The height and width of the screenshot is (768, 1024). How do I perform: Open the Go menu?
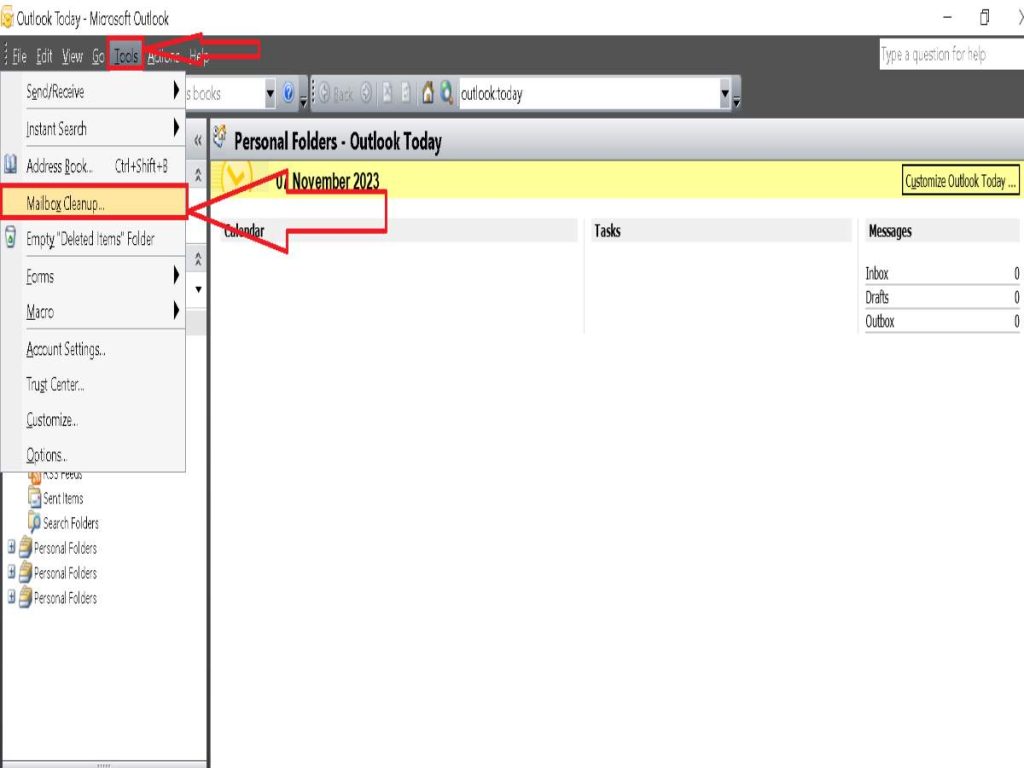tap(98, 57)
